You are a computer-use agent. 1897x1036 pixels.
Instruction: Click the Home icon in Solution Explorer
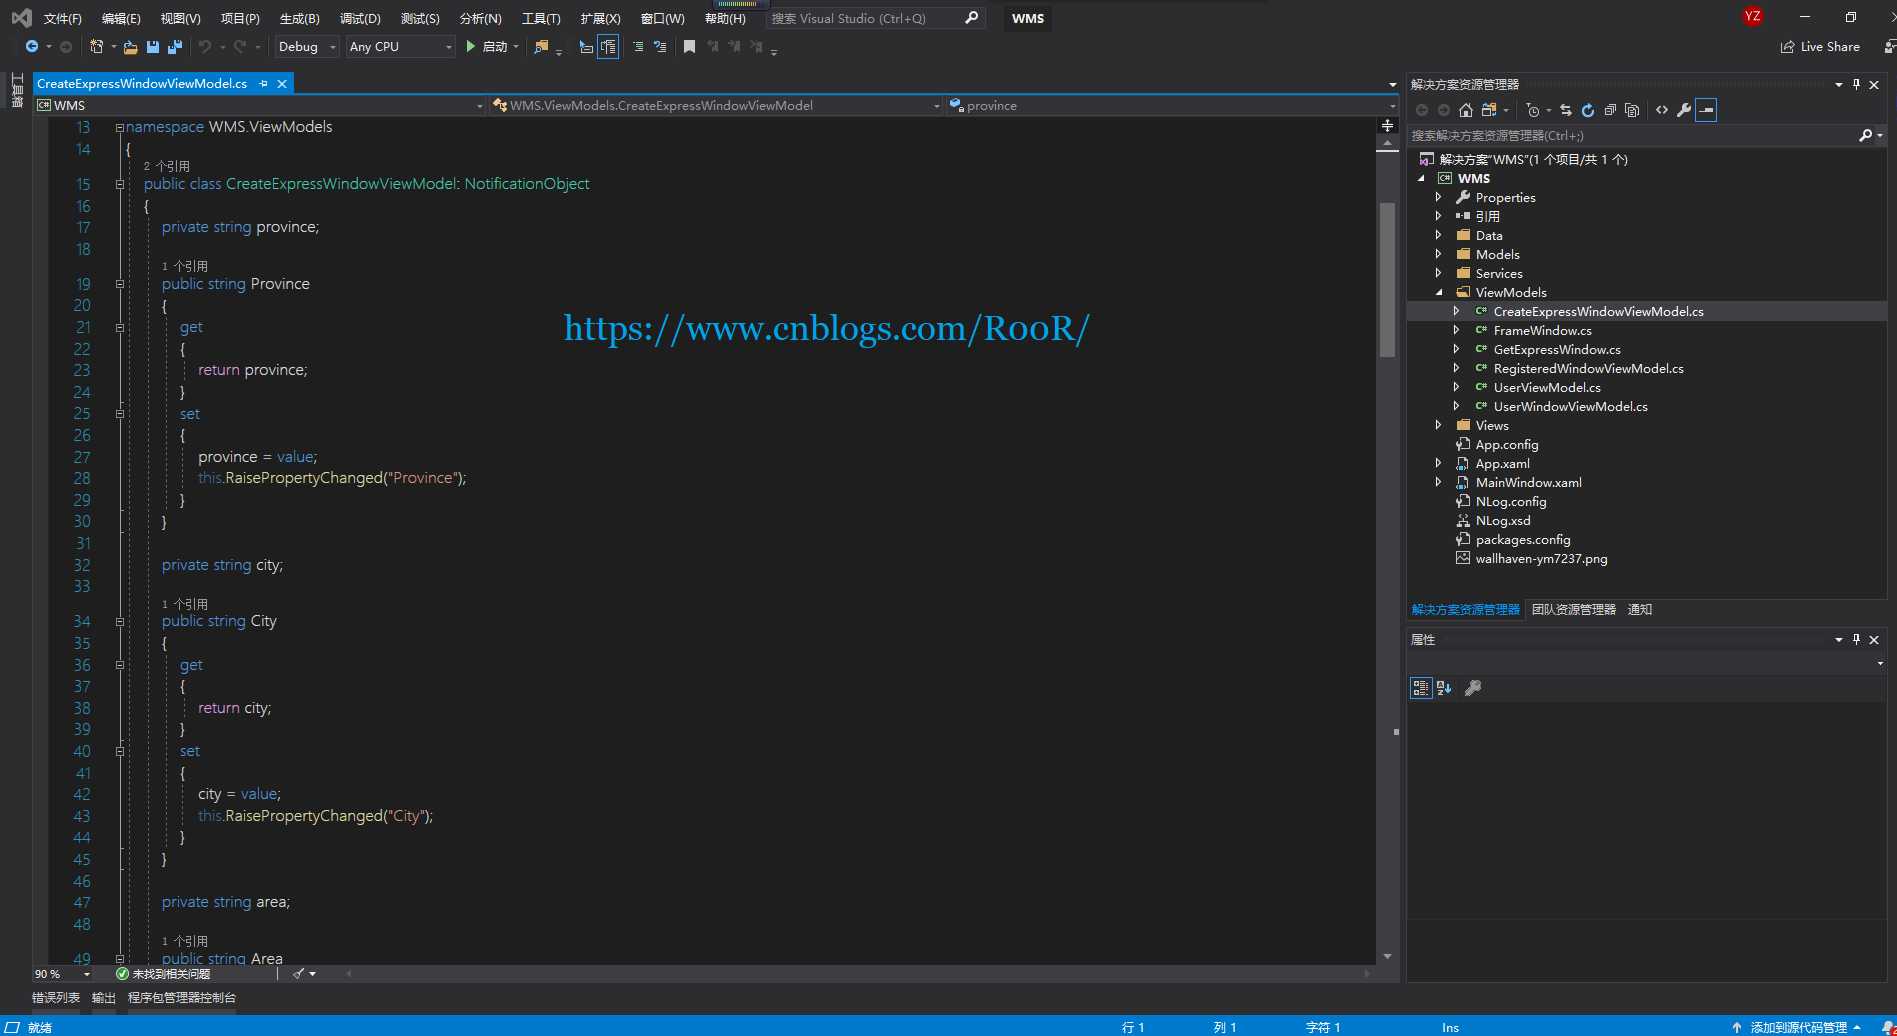click(x=1466, y=110)
